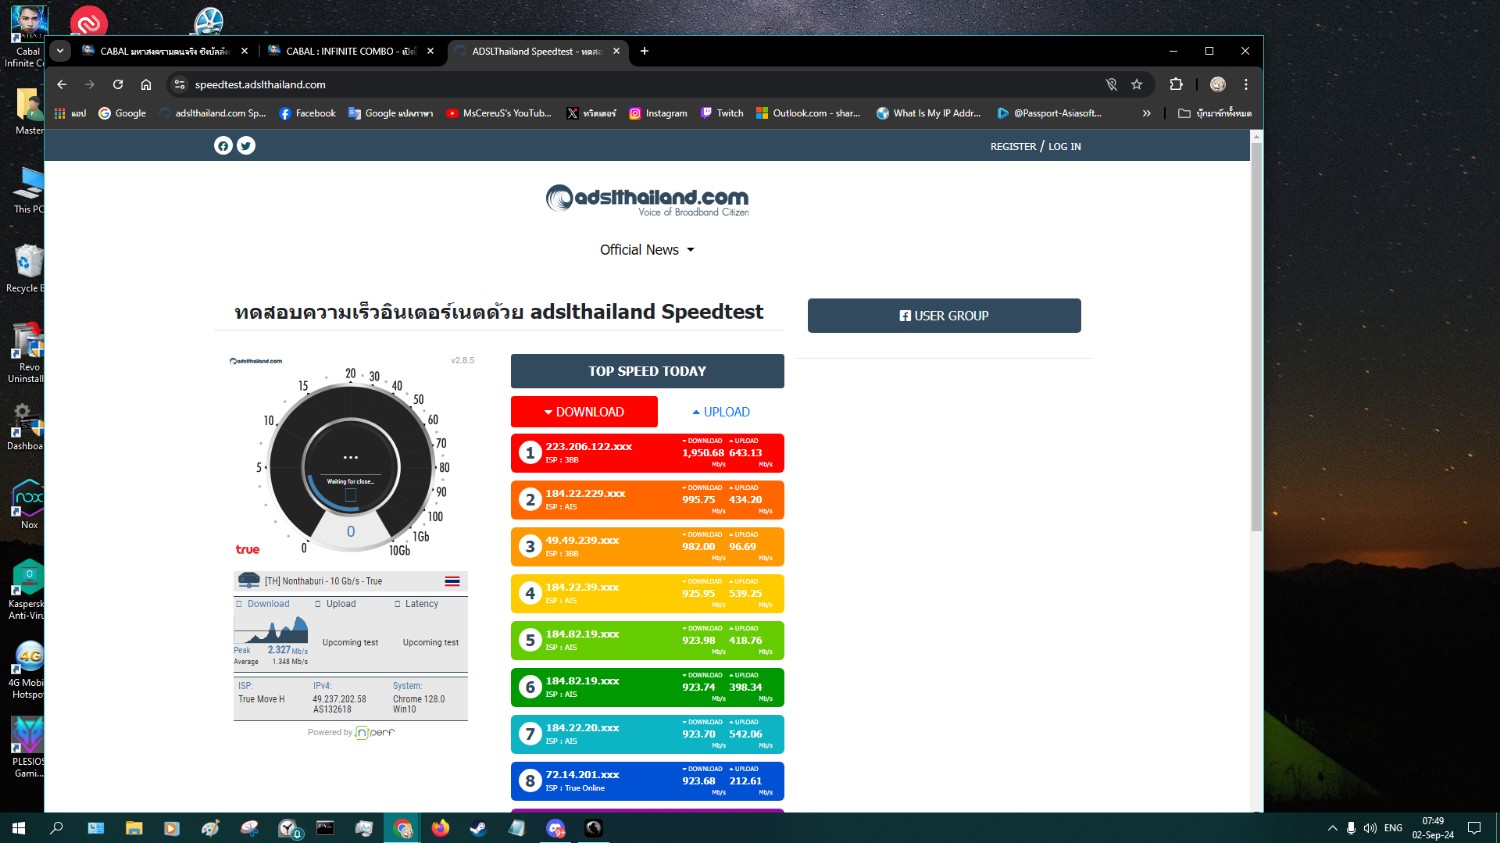This screenshot has height=843, width=1500.
Task: Open File Explorer from the taskbar
Action: tap(134, 828)
